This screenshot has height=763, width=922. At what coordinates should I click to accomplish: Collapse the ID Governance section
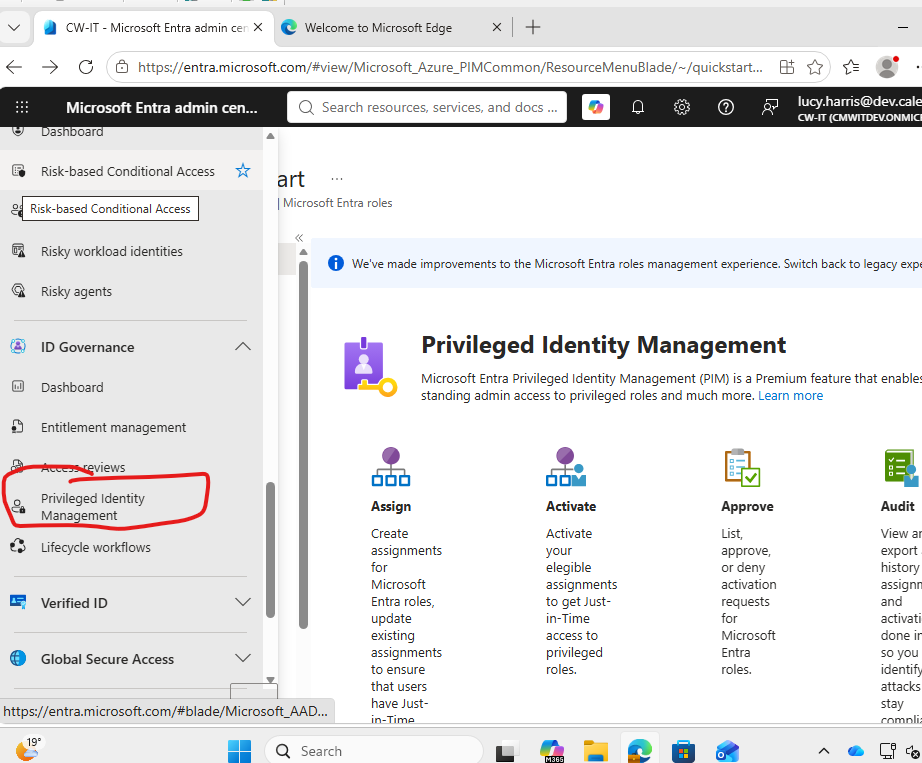pos(243,347)
